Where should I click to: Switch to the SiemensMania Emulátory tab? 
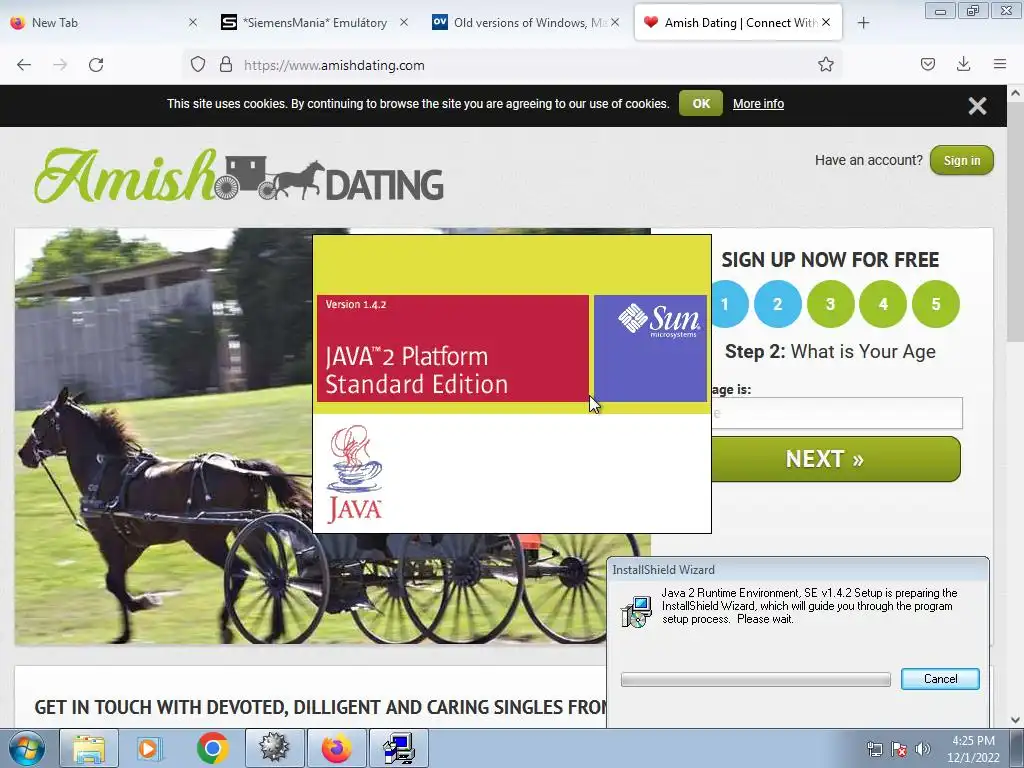click(315, 23)
